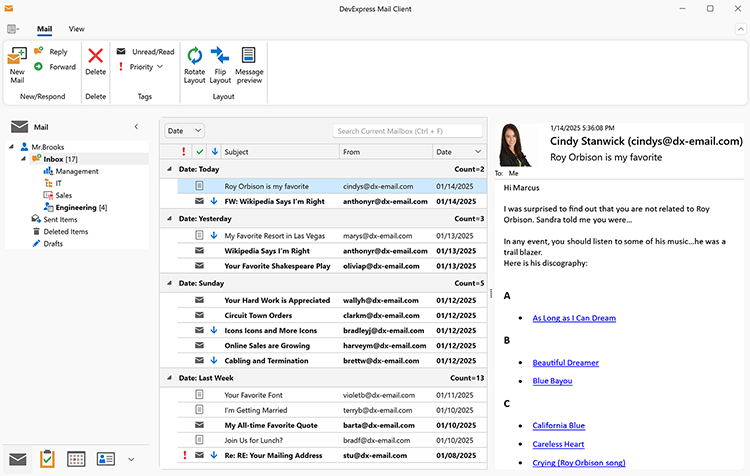Click the New Mail icon
This screenshot has width=750, height=476.
click(17, 58)
